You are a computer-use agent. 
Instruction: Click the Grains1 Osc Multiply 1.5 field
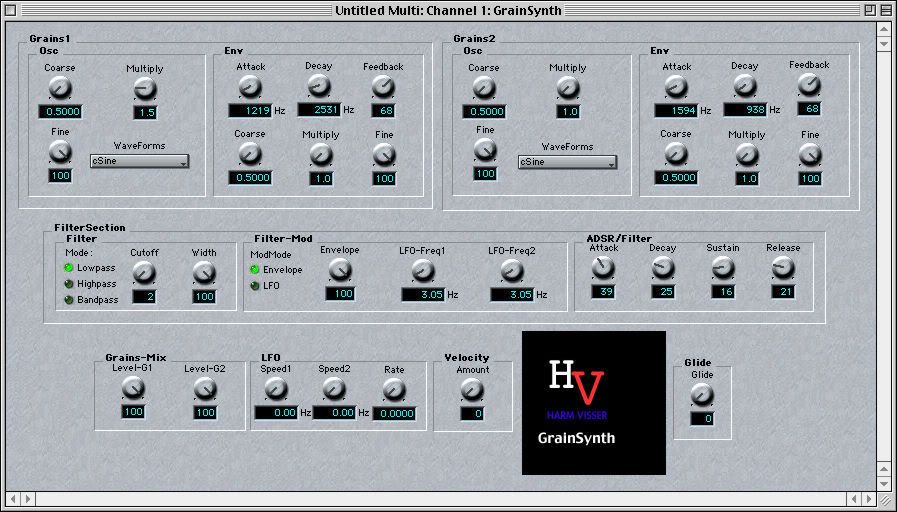(145, 113)
